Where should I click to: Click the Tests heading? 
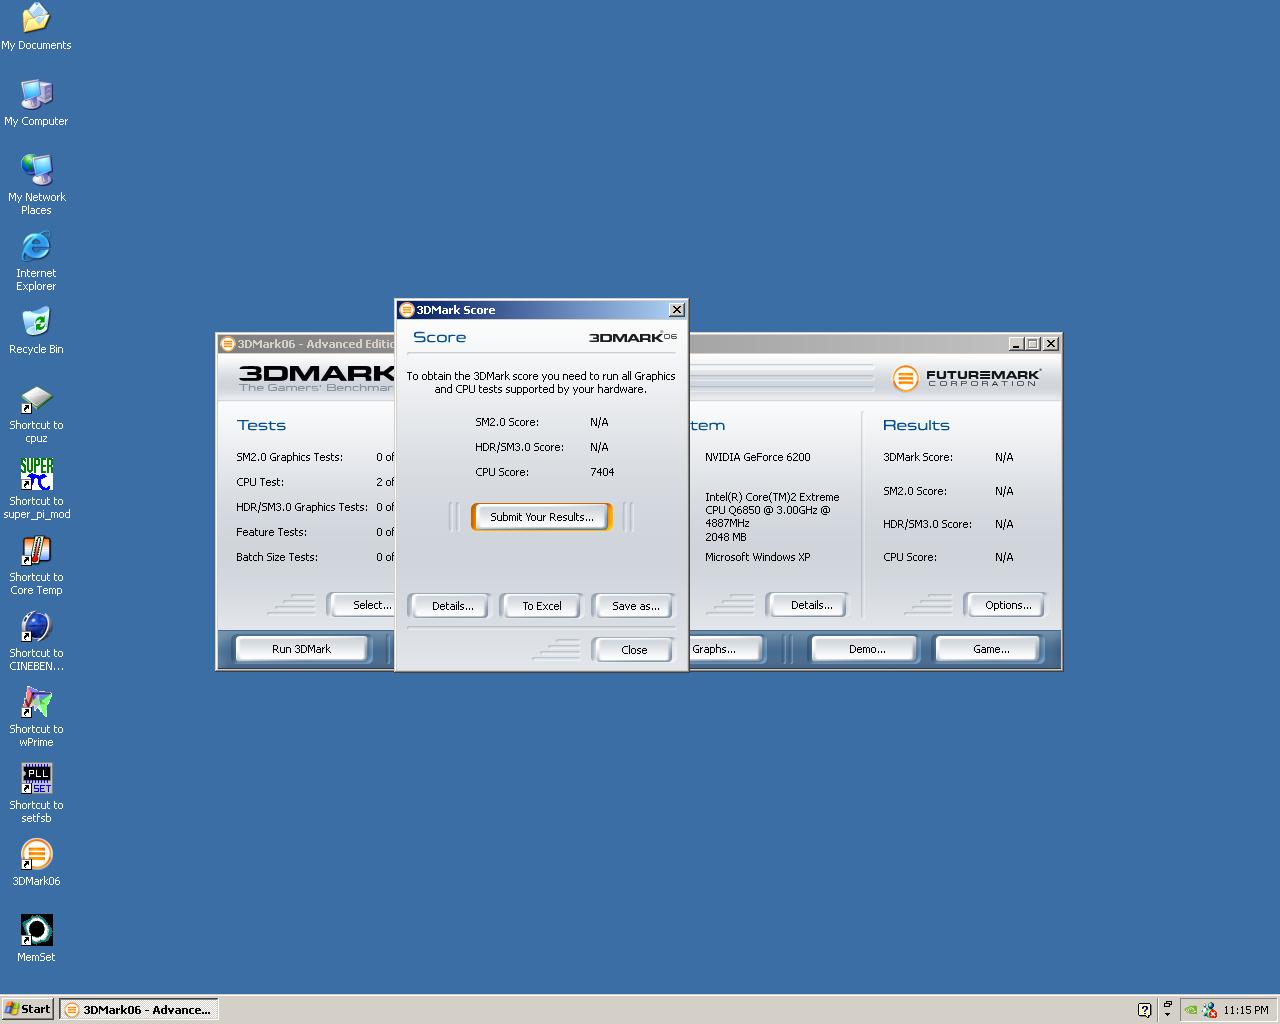tap(261, 425)
